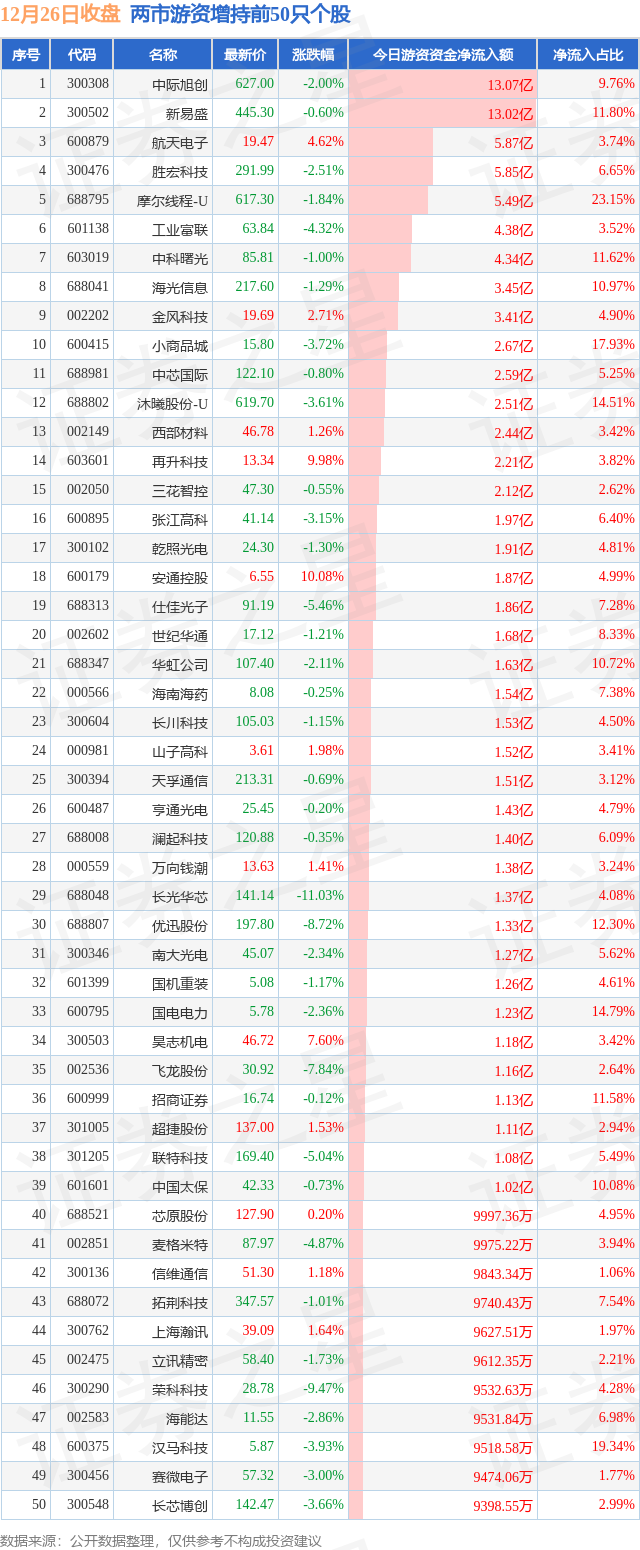Click the date heading 12月26日收盘
The width and height of the screenshot is (640, 1550).
pos(61,14)
